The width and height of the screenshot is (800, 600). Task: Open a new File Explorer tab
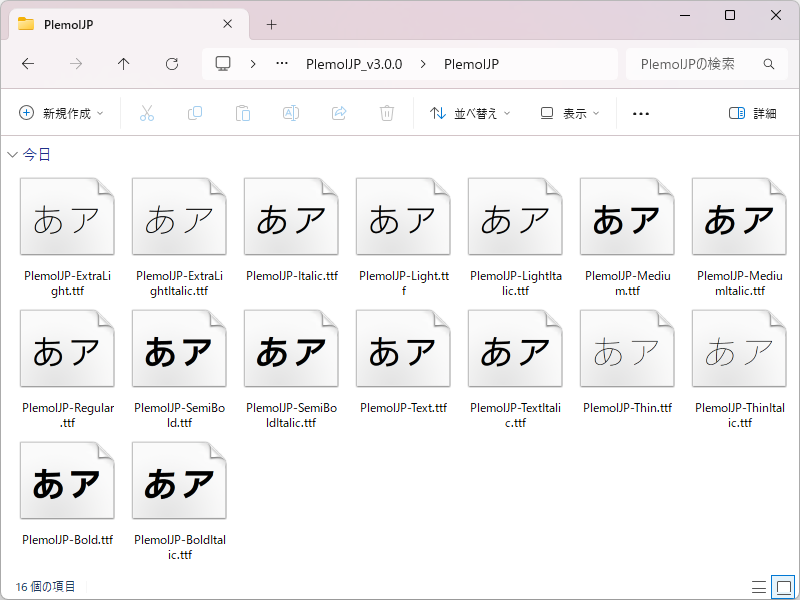[271, 24]
